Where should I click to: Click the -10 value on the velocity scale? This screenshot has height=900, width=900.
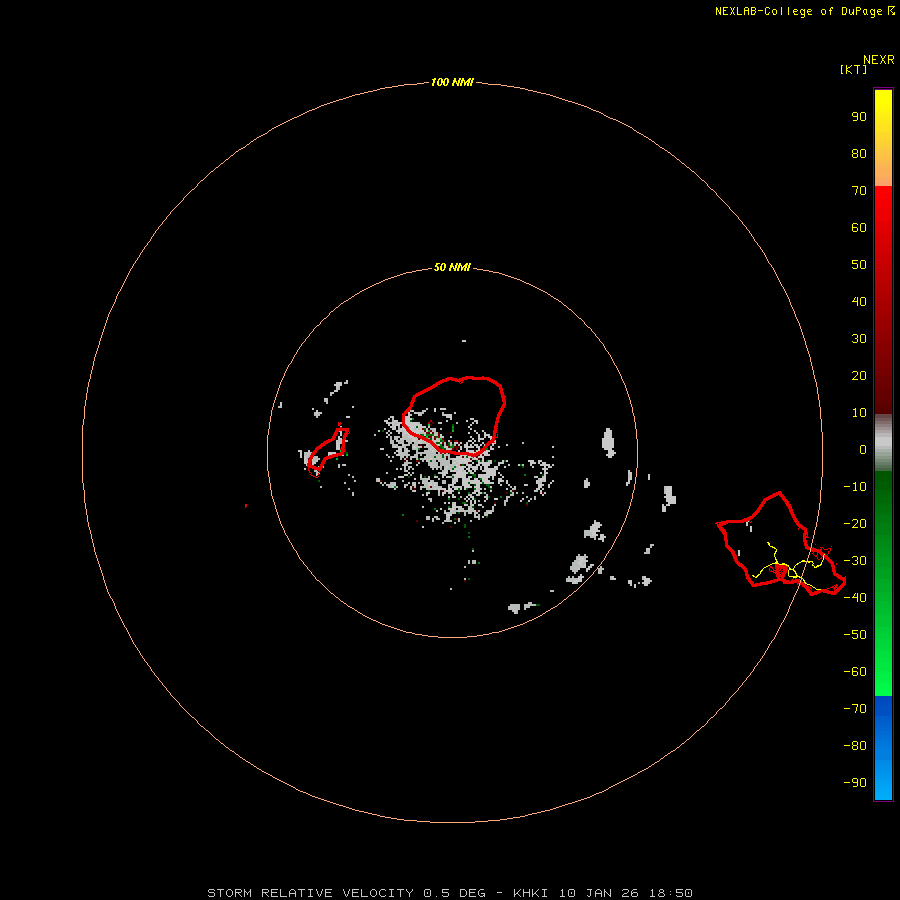coord(855,487)
